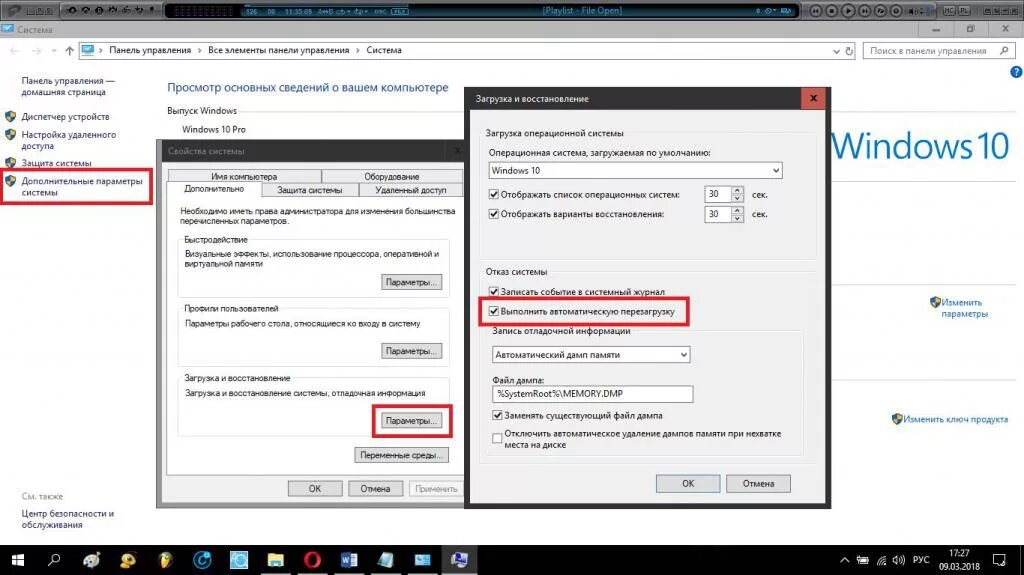Click the Wi-Fi network icon in the system tray
Image resolution: width=1024 pixels, height=575 pixels.
[x=881, y=560]
